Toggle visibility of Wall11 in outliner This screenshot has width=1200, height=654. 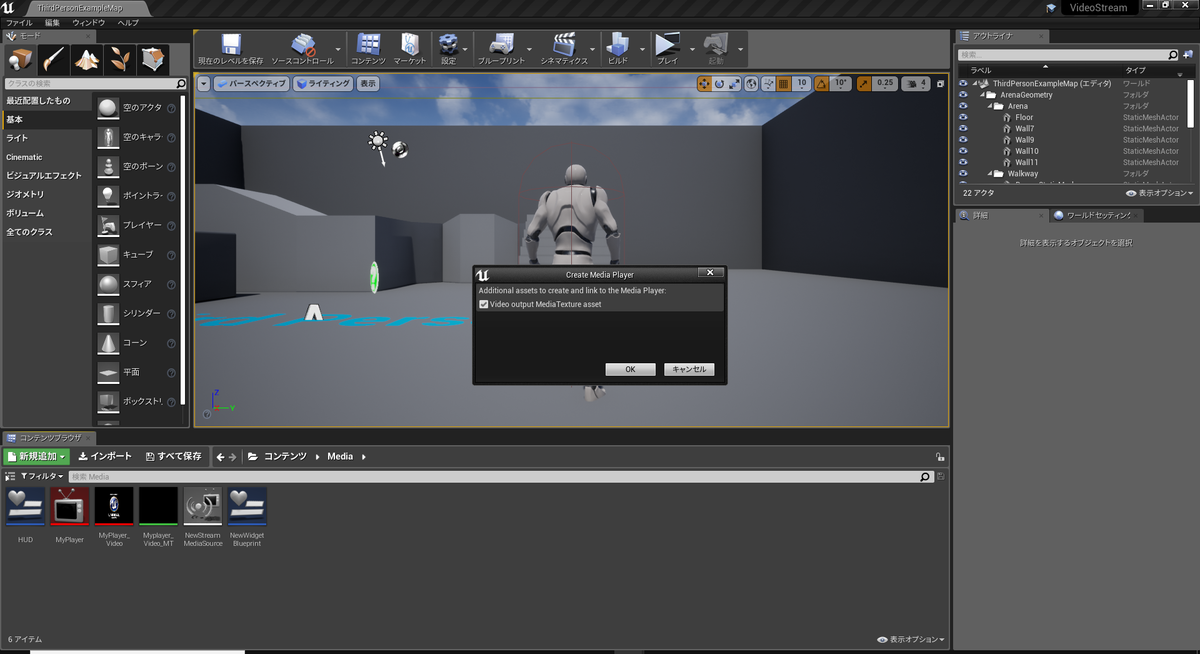[x=963, y=162]
